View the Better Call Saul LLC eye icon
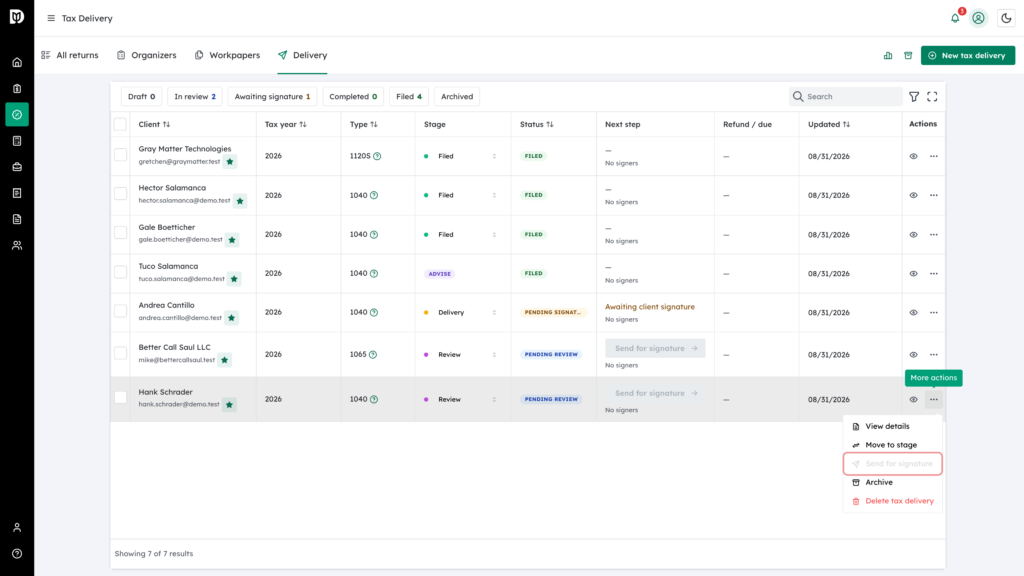 pos(914,355)
